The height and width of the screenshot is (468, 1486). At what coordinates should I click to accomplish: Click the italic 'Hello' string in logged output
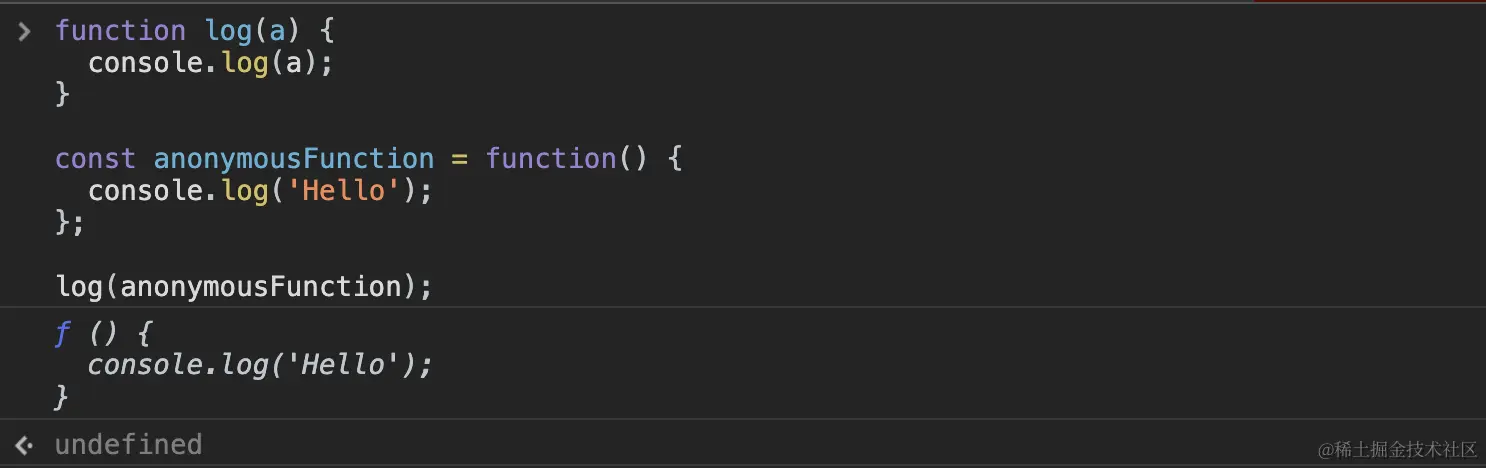344,365
